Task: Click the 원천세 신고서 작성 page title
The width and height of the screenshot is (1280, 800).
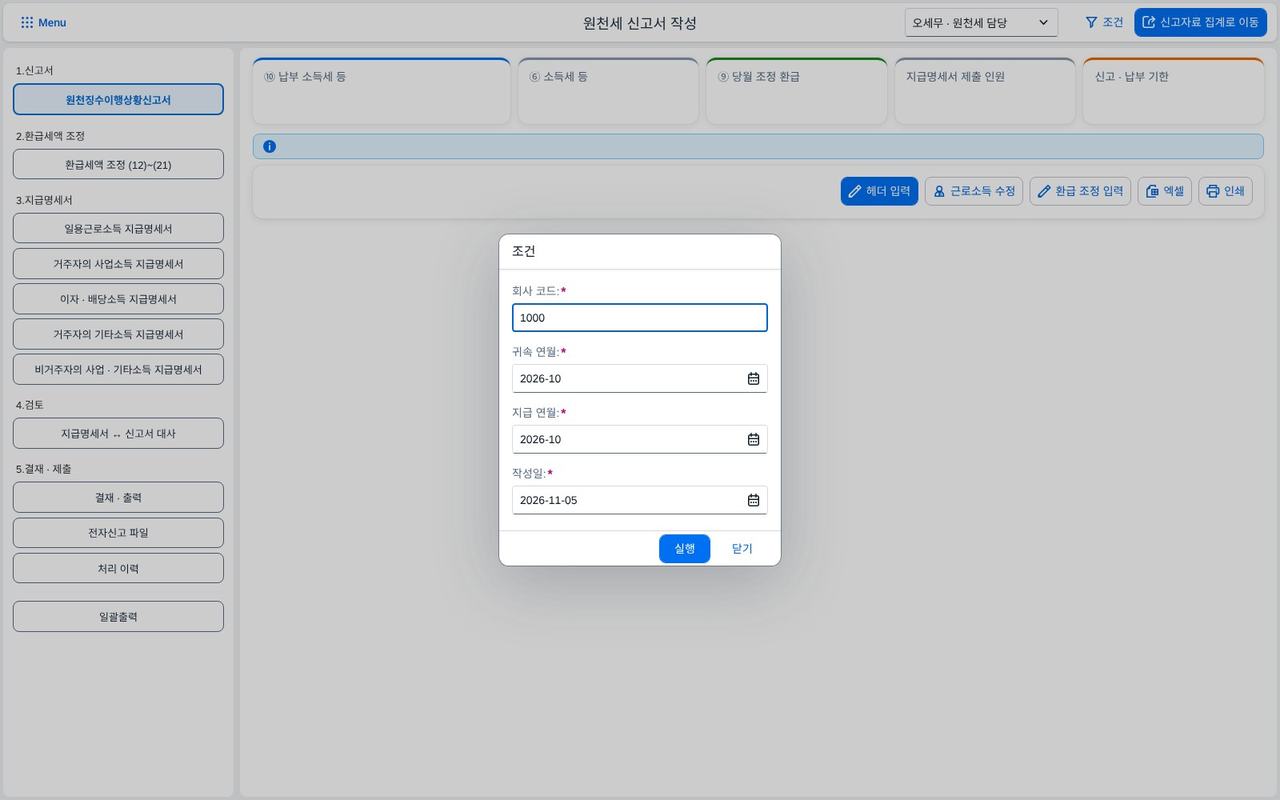Action: [x=640, y=23]
